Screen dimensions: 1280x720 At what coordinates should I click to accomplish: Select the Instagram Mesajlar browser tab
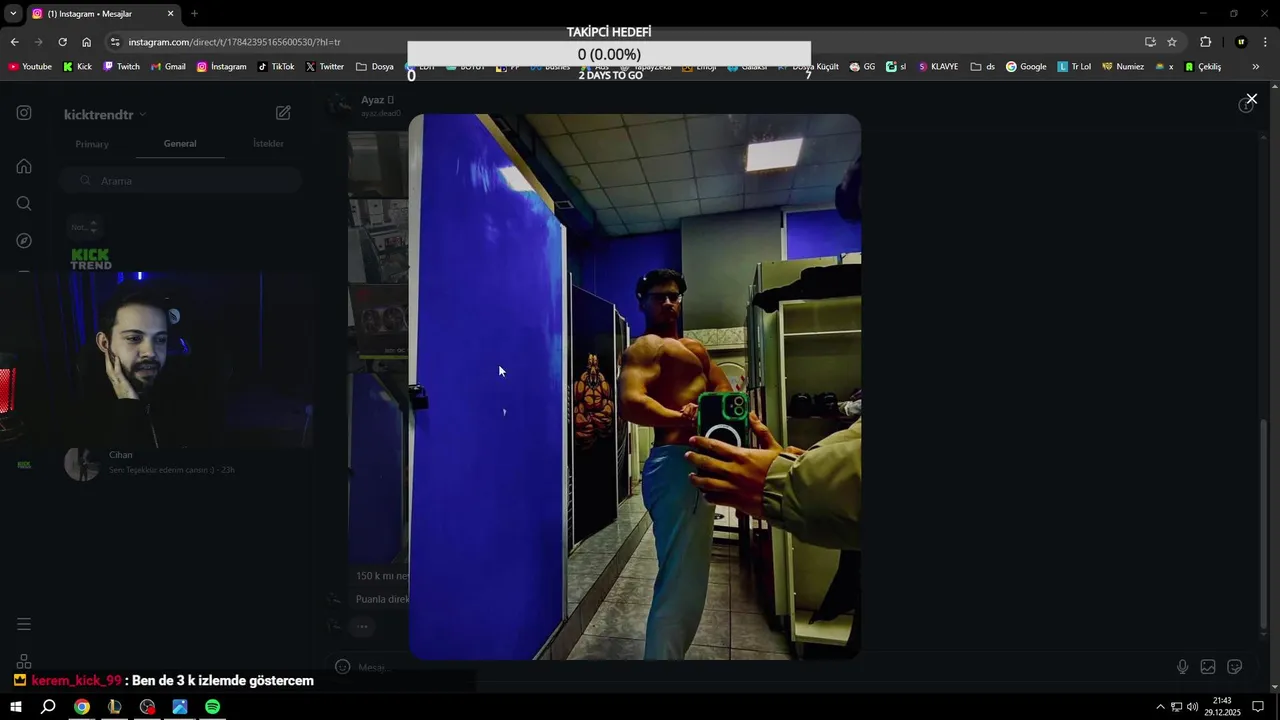(103, 13)
